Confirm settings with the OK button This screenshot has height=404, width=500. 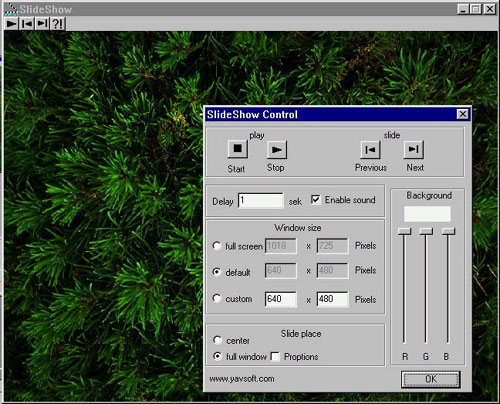[431, 379]
